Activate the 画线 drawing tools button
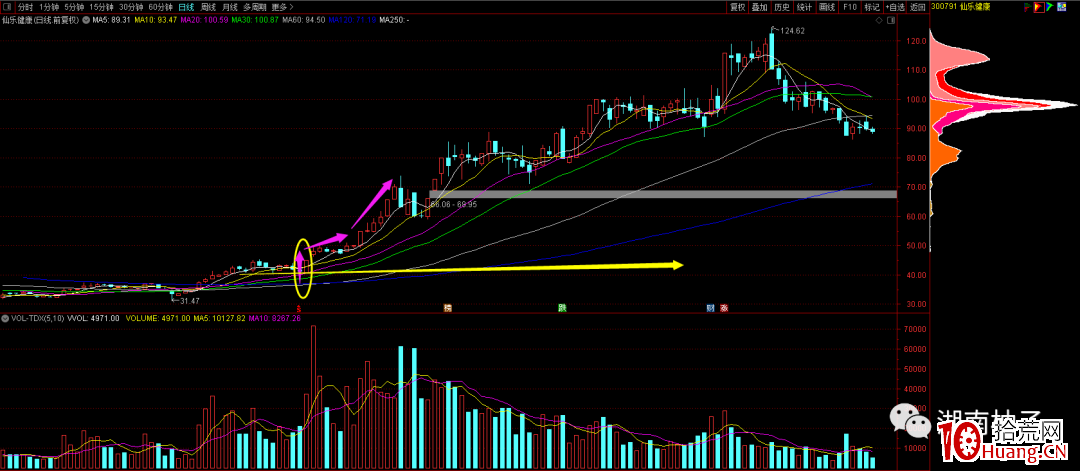1080x471 pixels. (827, 7)
